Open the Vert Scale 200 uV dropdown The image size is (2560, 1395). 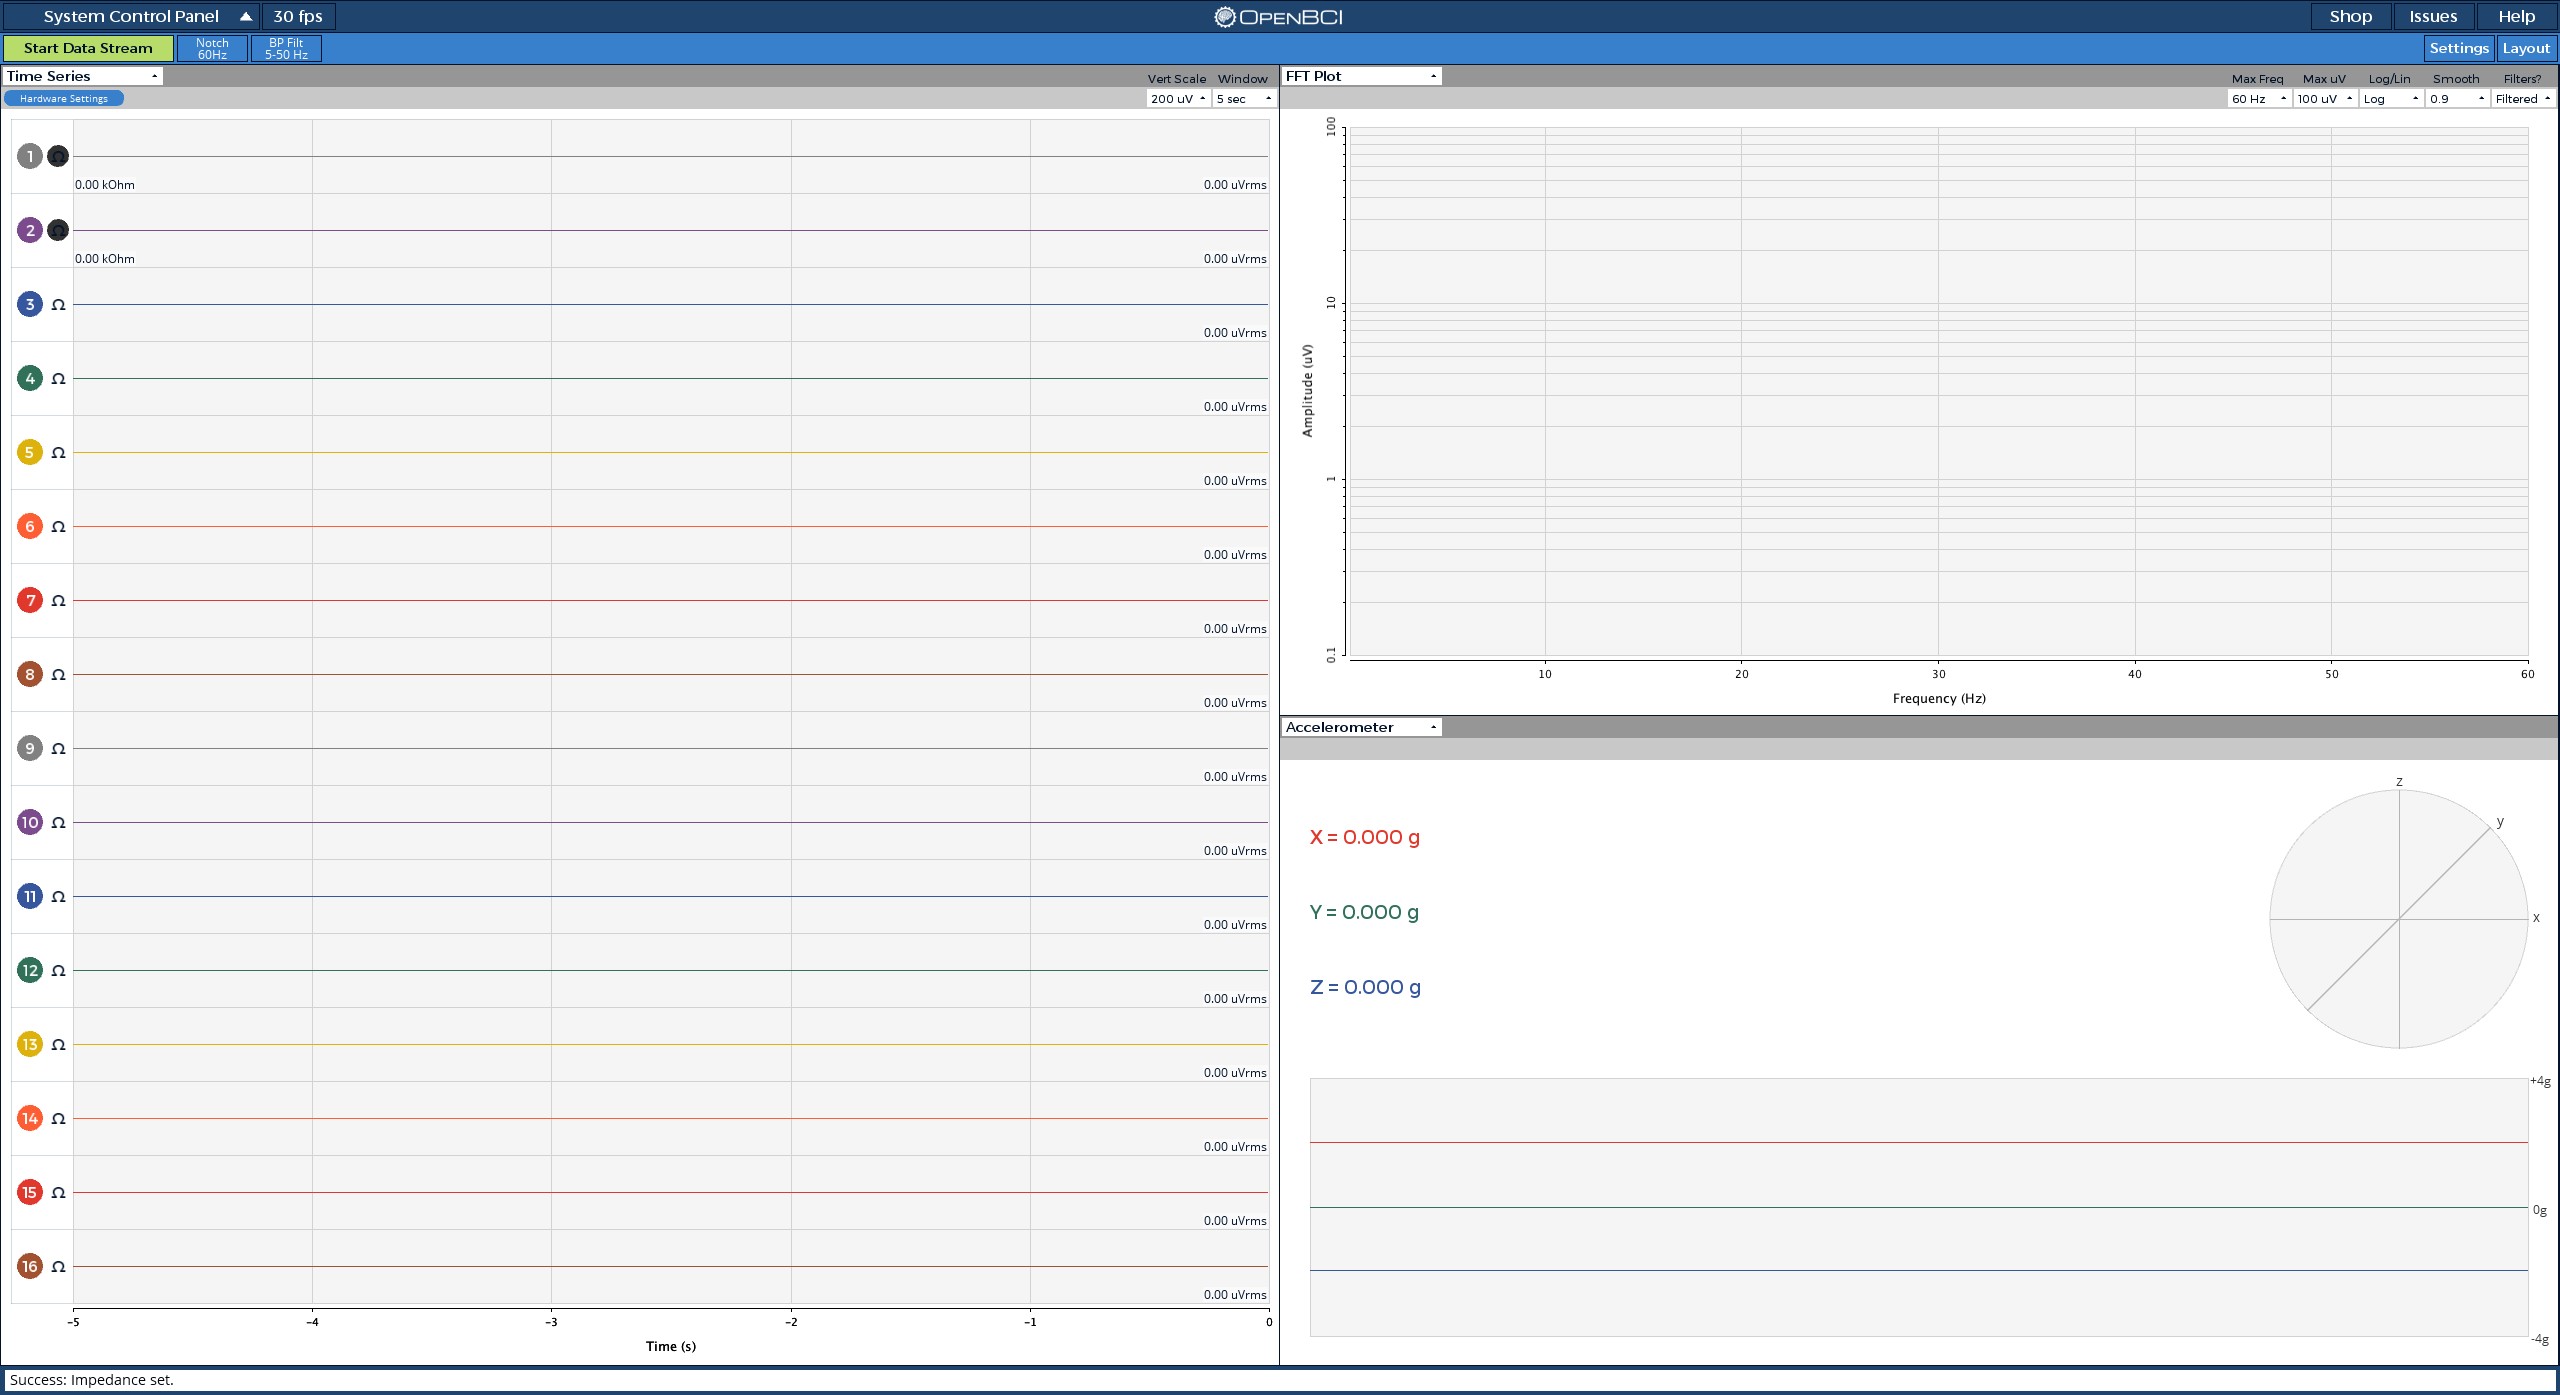(x=1178, y=99)
